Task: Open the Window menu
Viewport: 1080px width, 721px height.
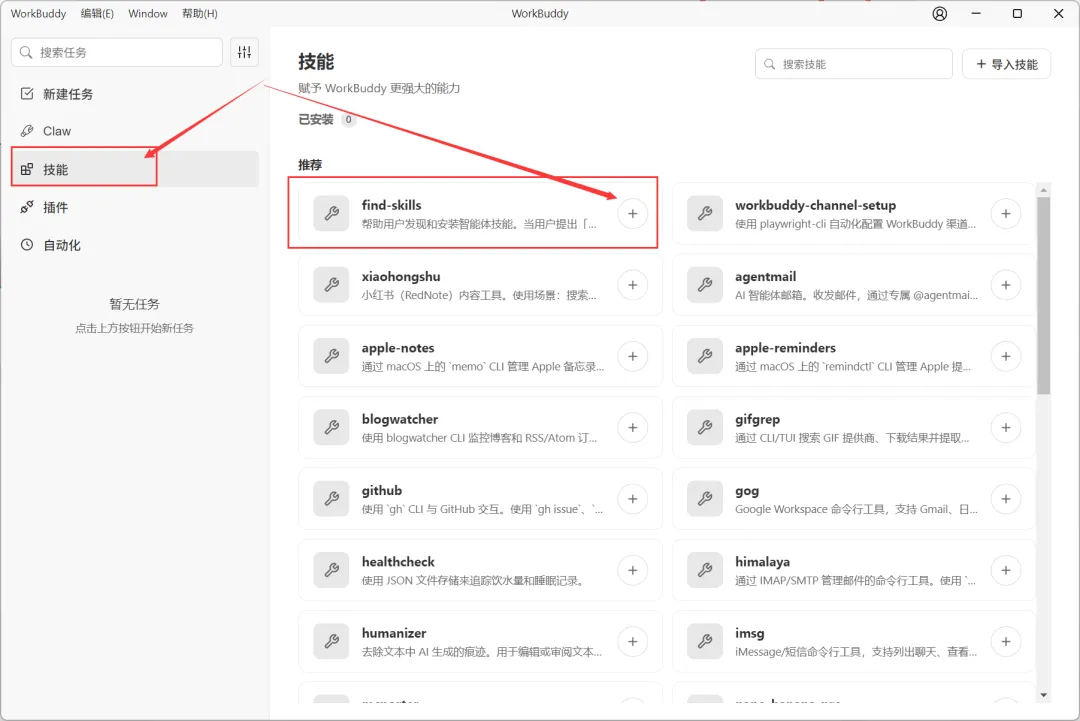Action: [x=147, y=14]
